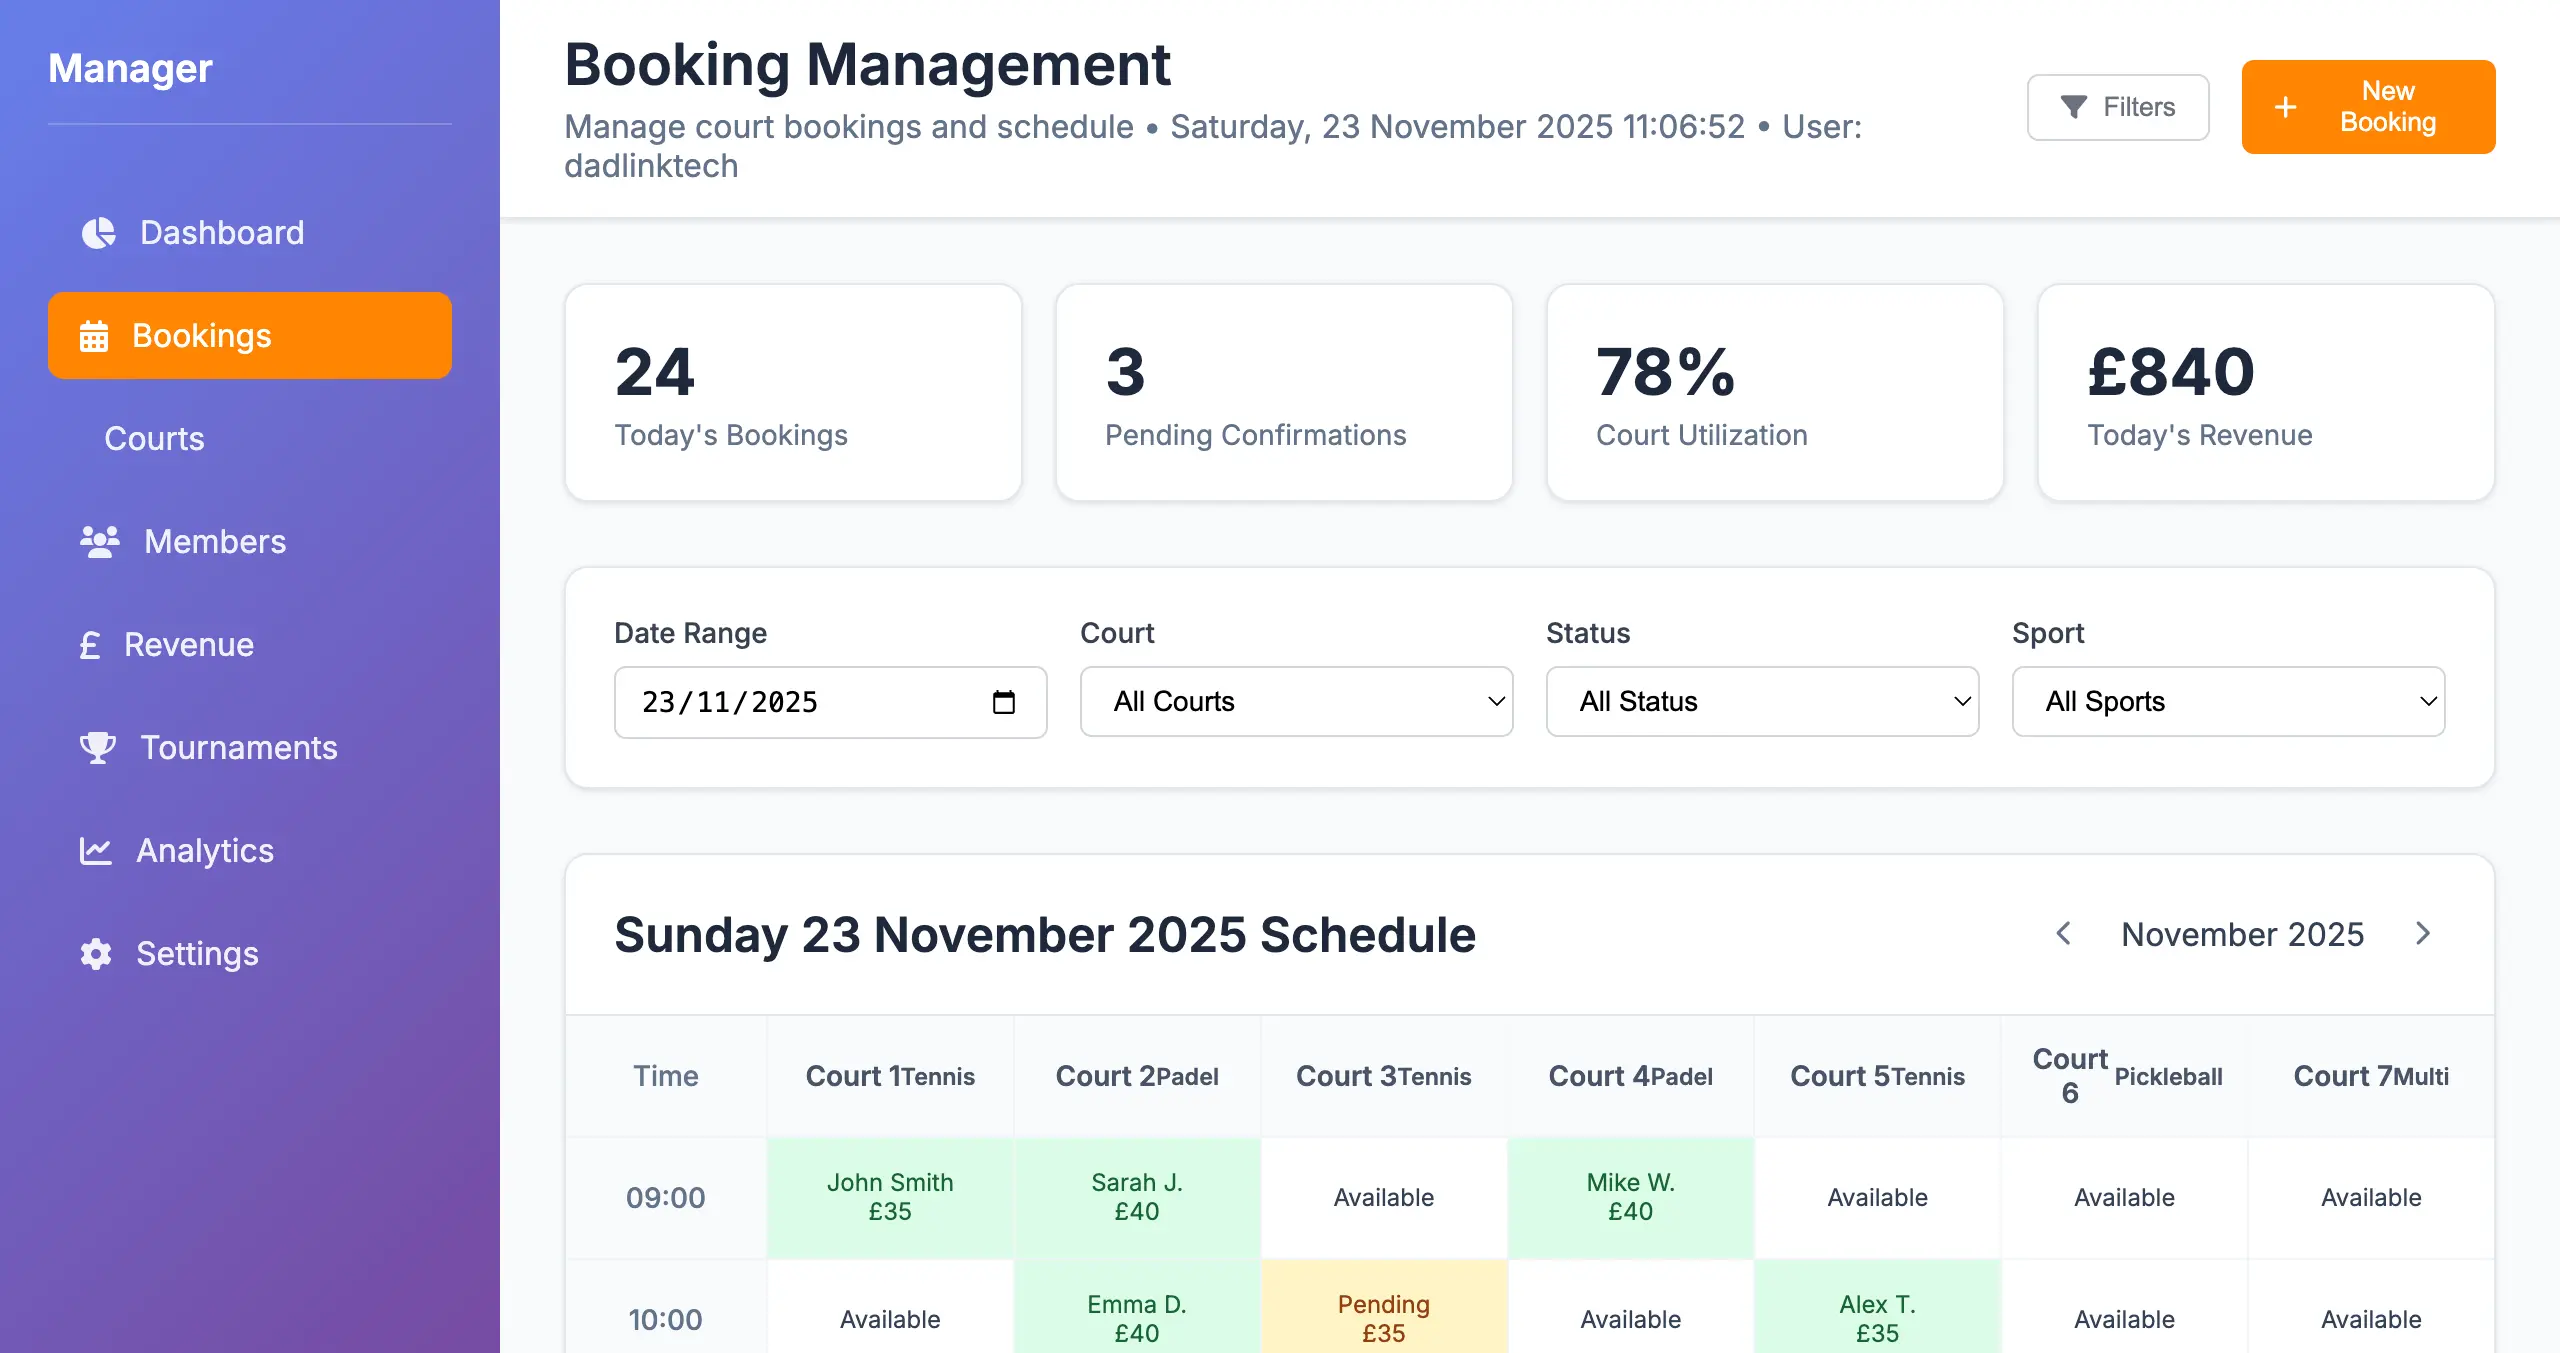2560x1353 pixels.
Task: Open the All Sports dropdown
Action: click(2227, 702)
